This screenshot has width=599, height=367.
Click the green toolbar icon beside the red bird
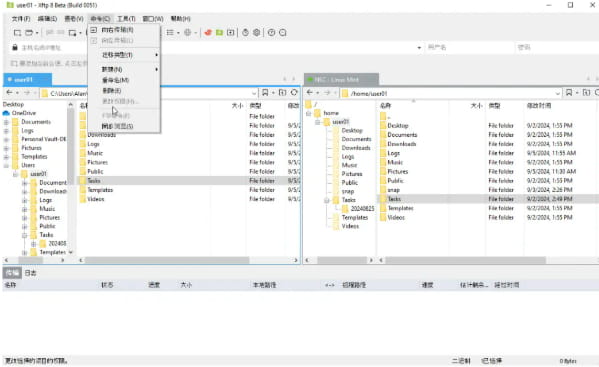(x=219, y=33)
